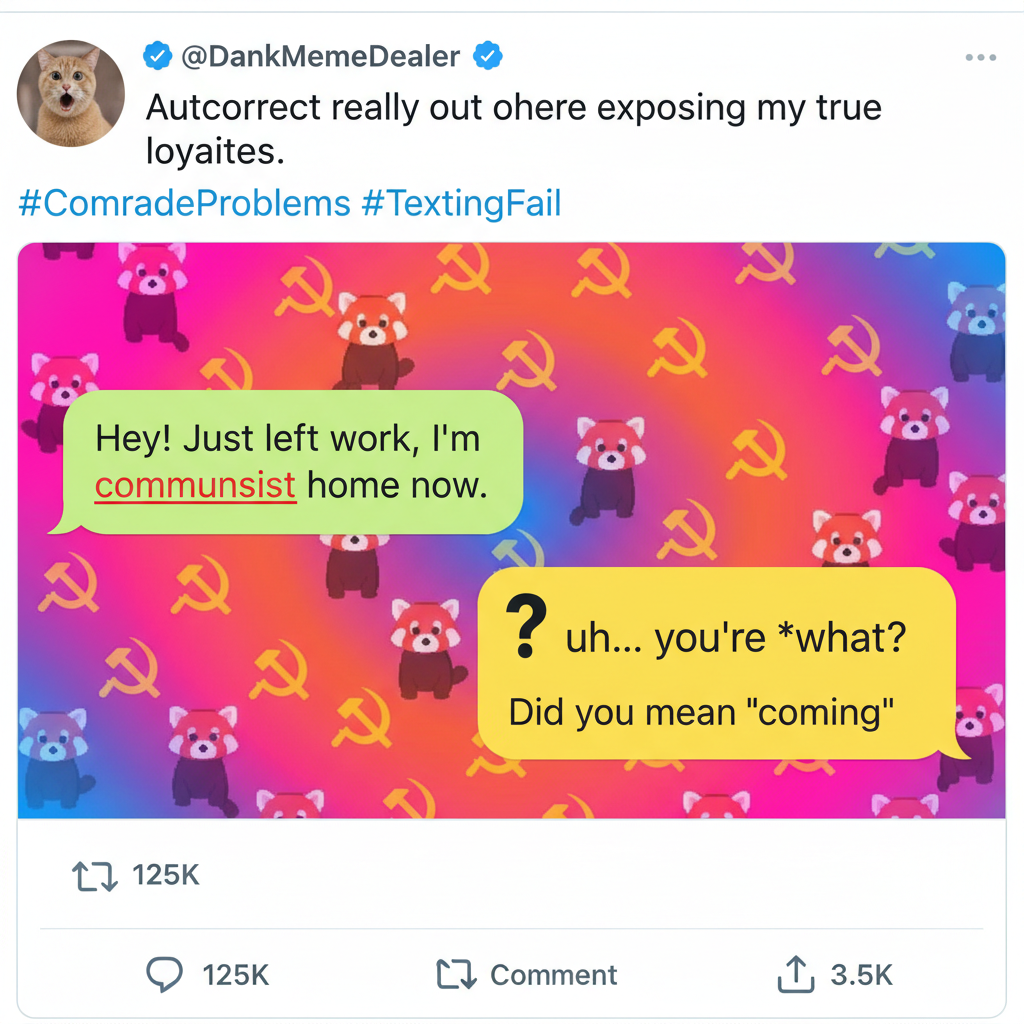Click the underlined word communsist

196,484
